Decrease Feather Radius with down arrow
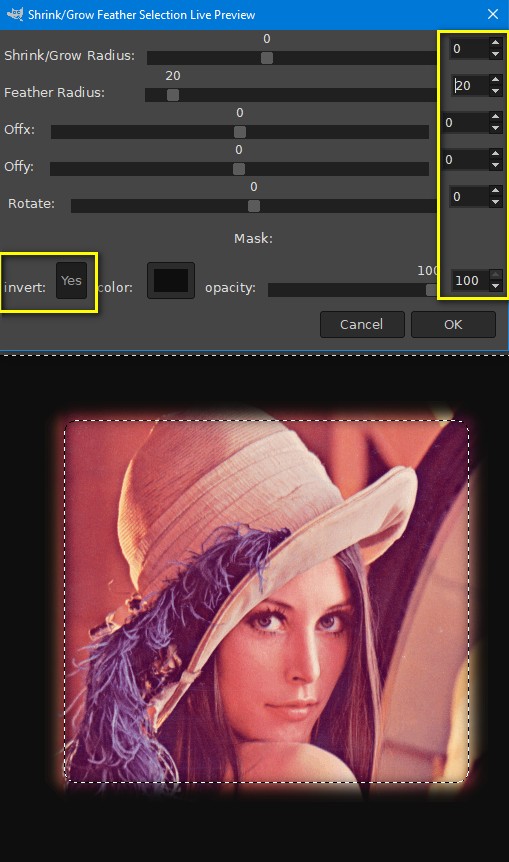Screen dimensions: 509x862 click(x=495, y=91)
